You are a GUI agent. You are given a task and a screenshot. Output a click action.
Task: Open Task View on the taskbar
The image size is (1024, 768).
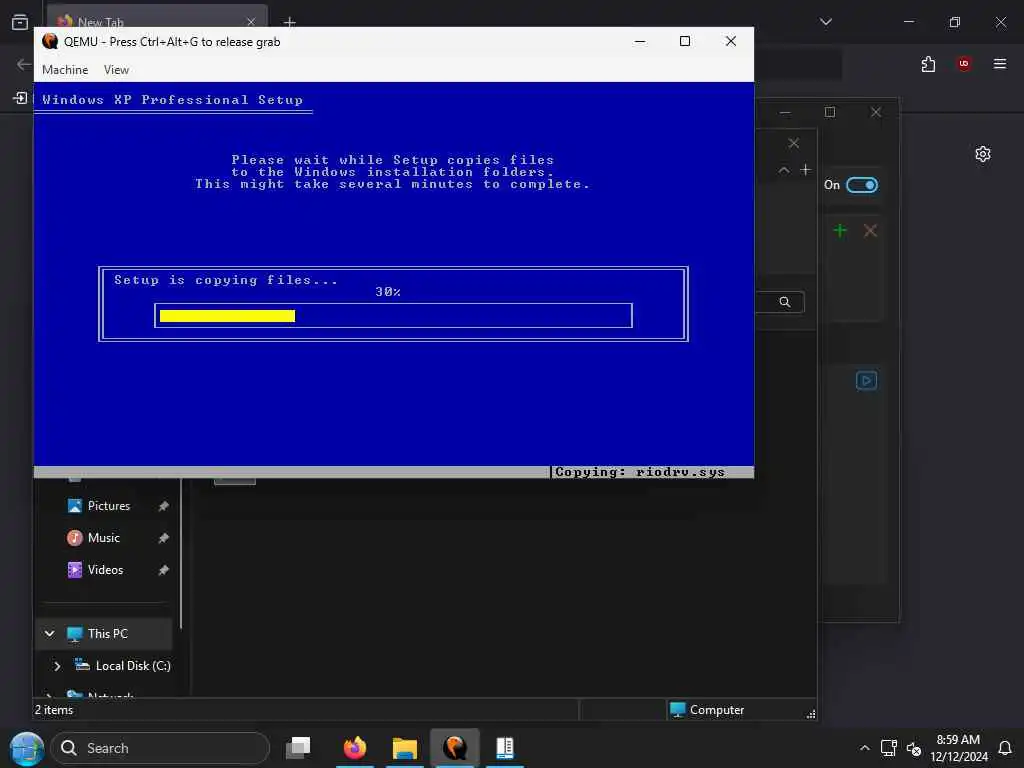tap(298, 748)
